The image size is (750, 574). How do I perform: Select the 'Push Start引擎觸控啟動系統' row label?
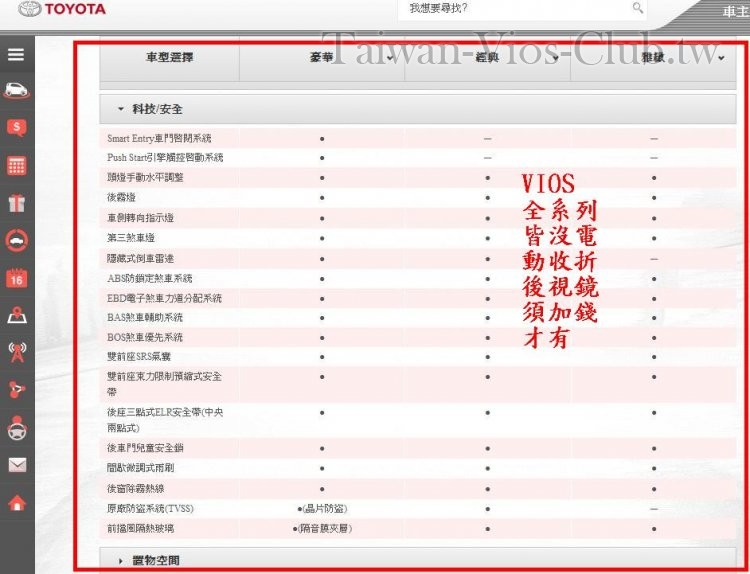click(x=165, y=157)
